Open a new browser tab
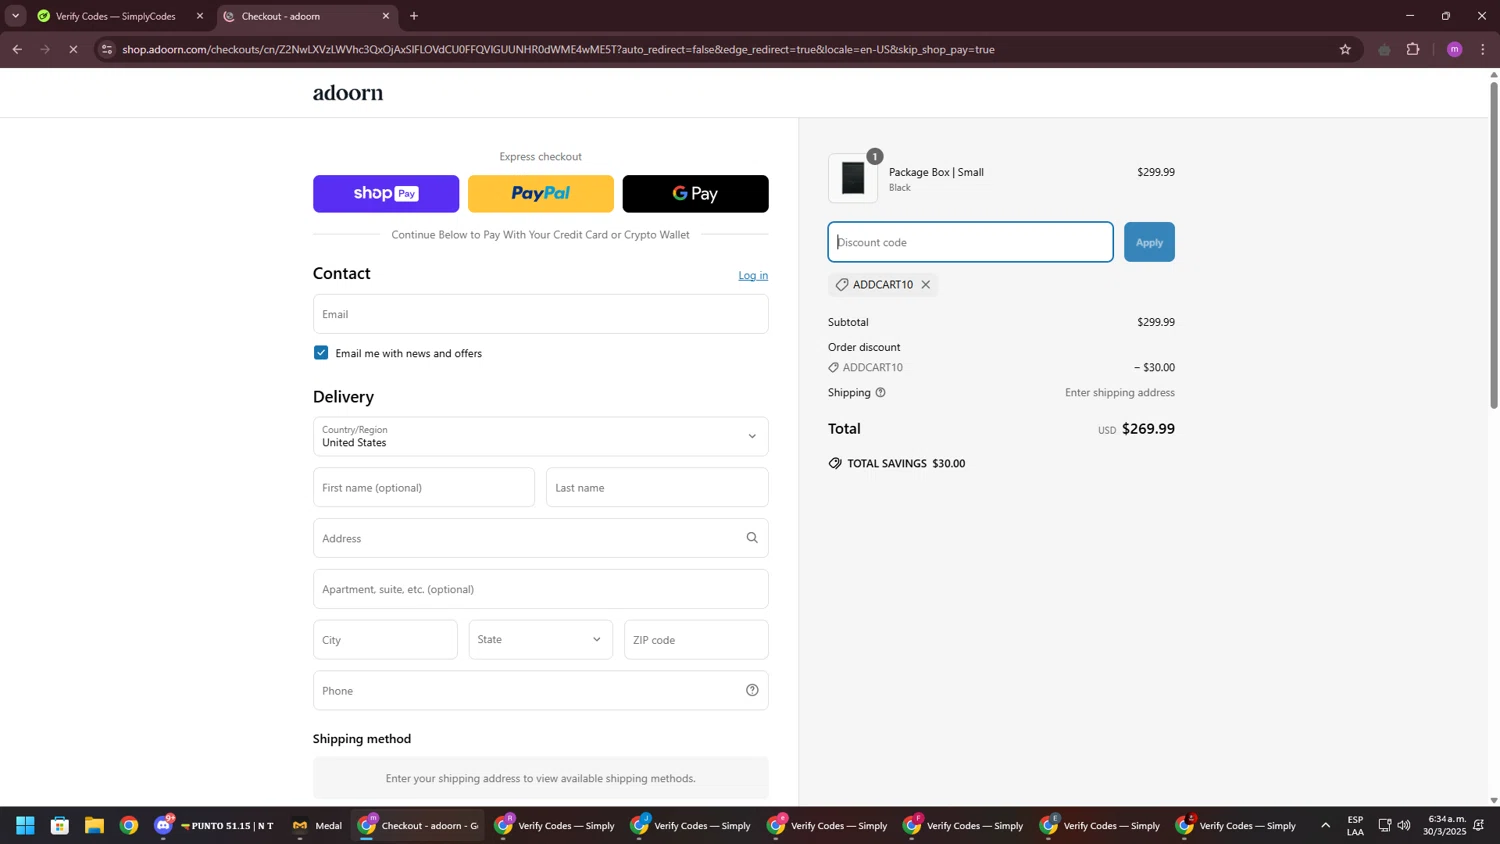Image resolution: width=1500 pixels, height=844 pixels. tap(414, 16)
